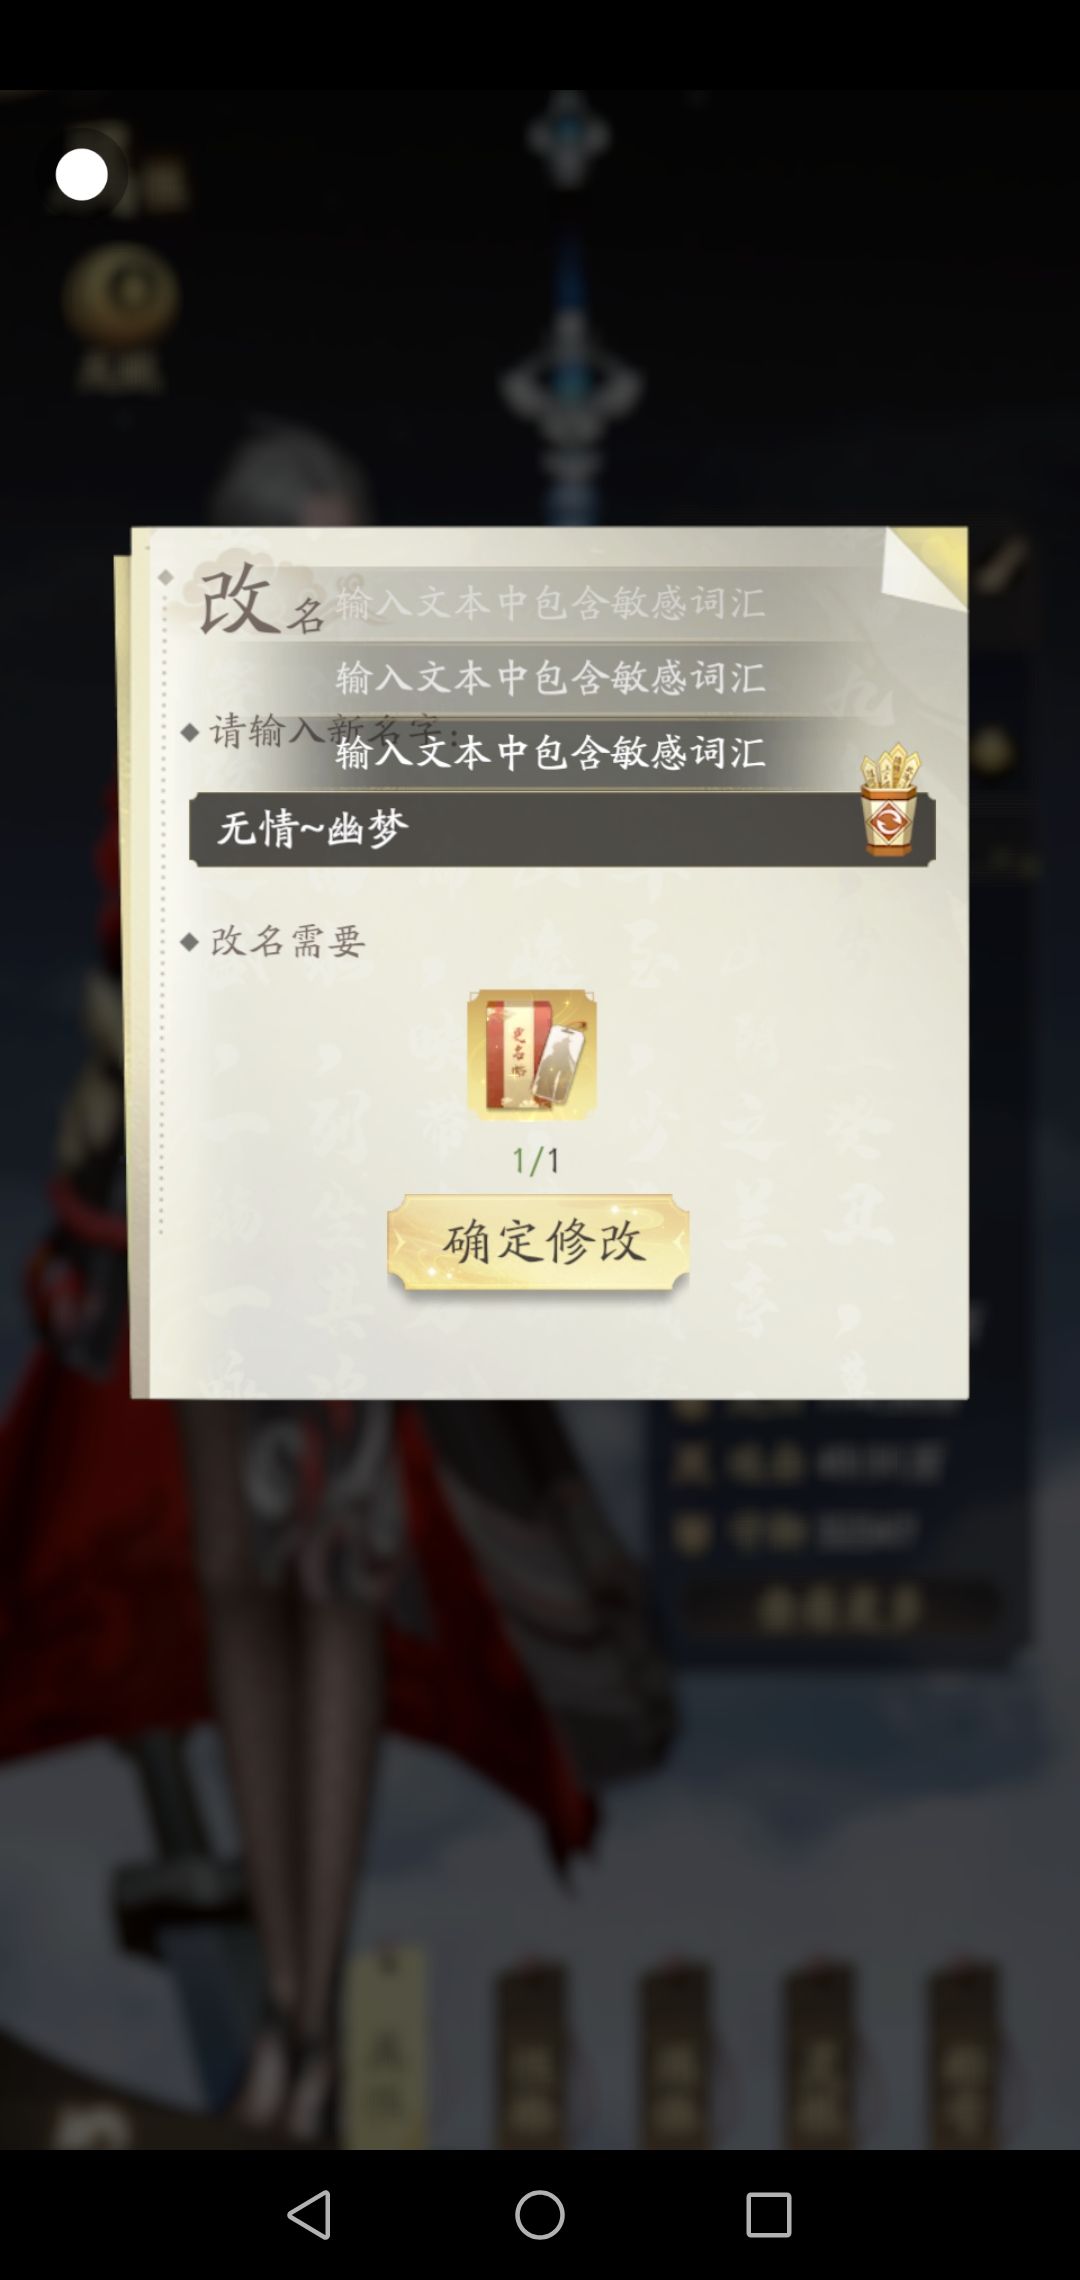Click the folded page corner of rename sheet
The height and width of the screenshot is (2280, 1080).
click(925, 568)
